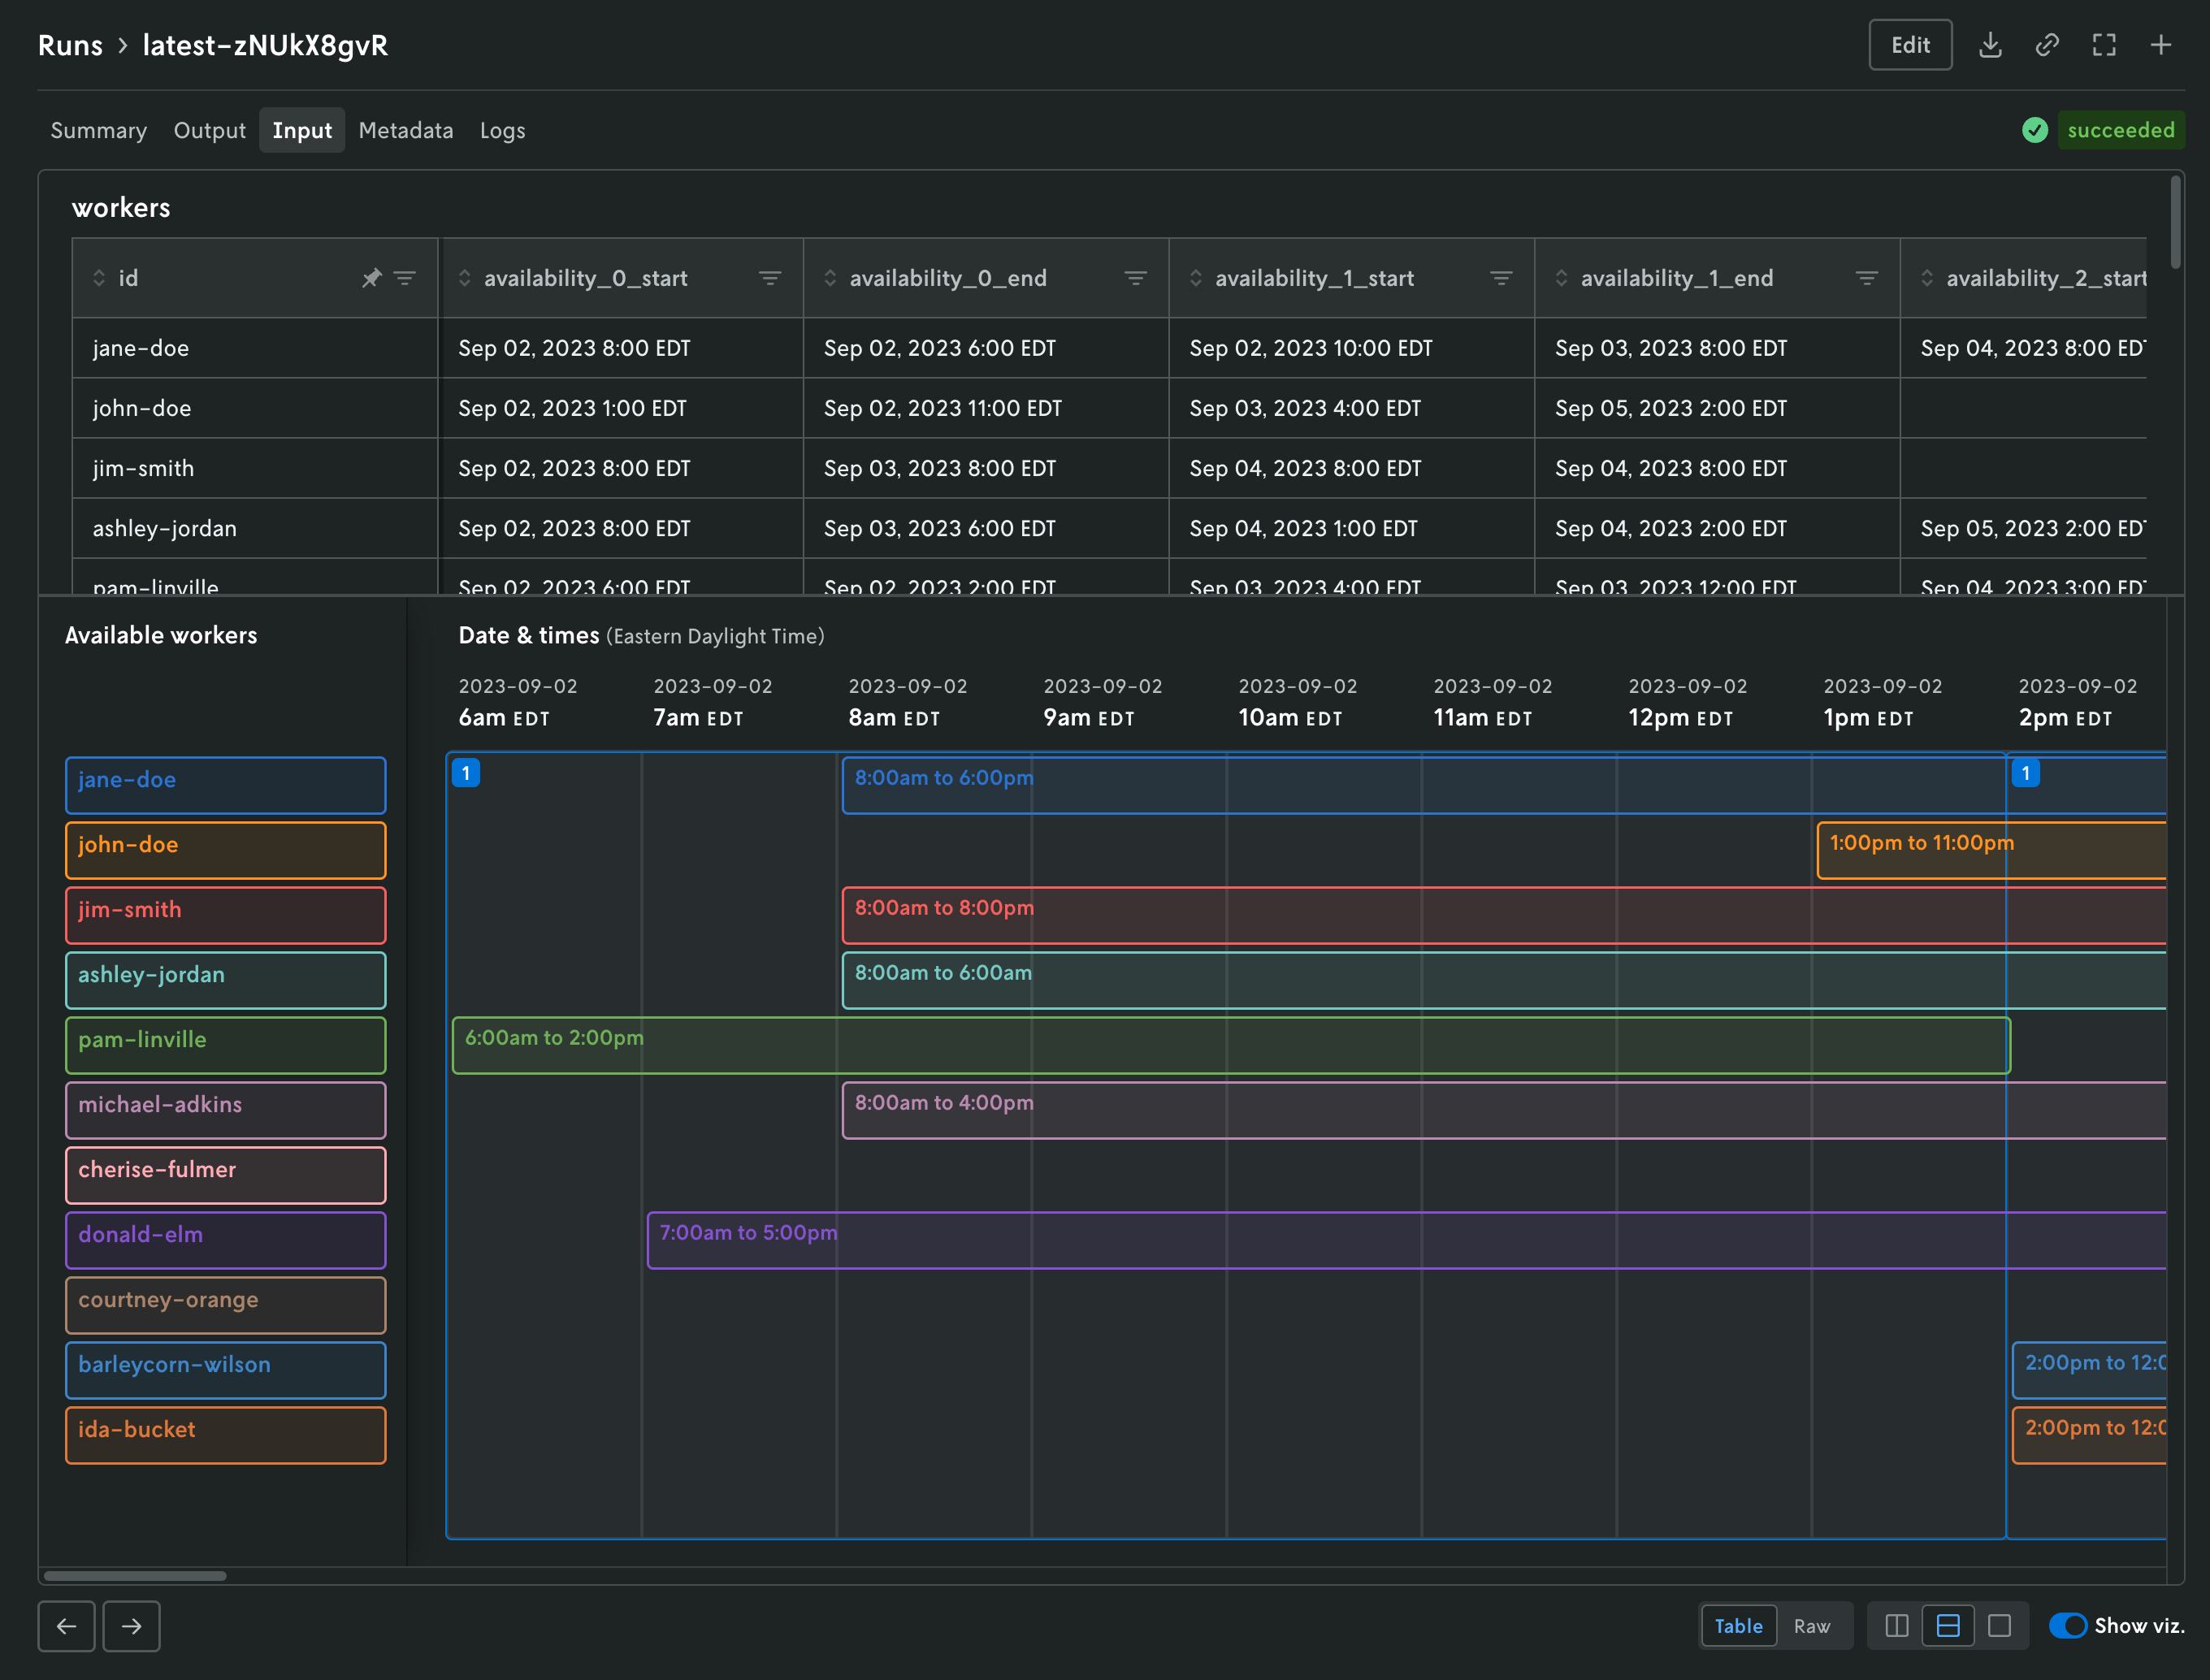
Task: Go to previous item arrow
Action: (67, 1626)
